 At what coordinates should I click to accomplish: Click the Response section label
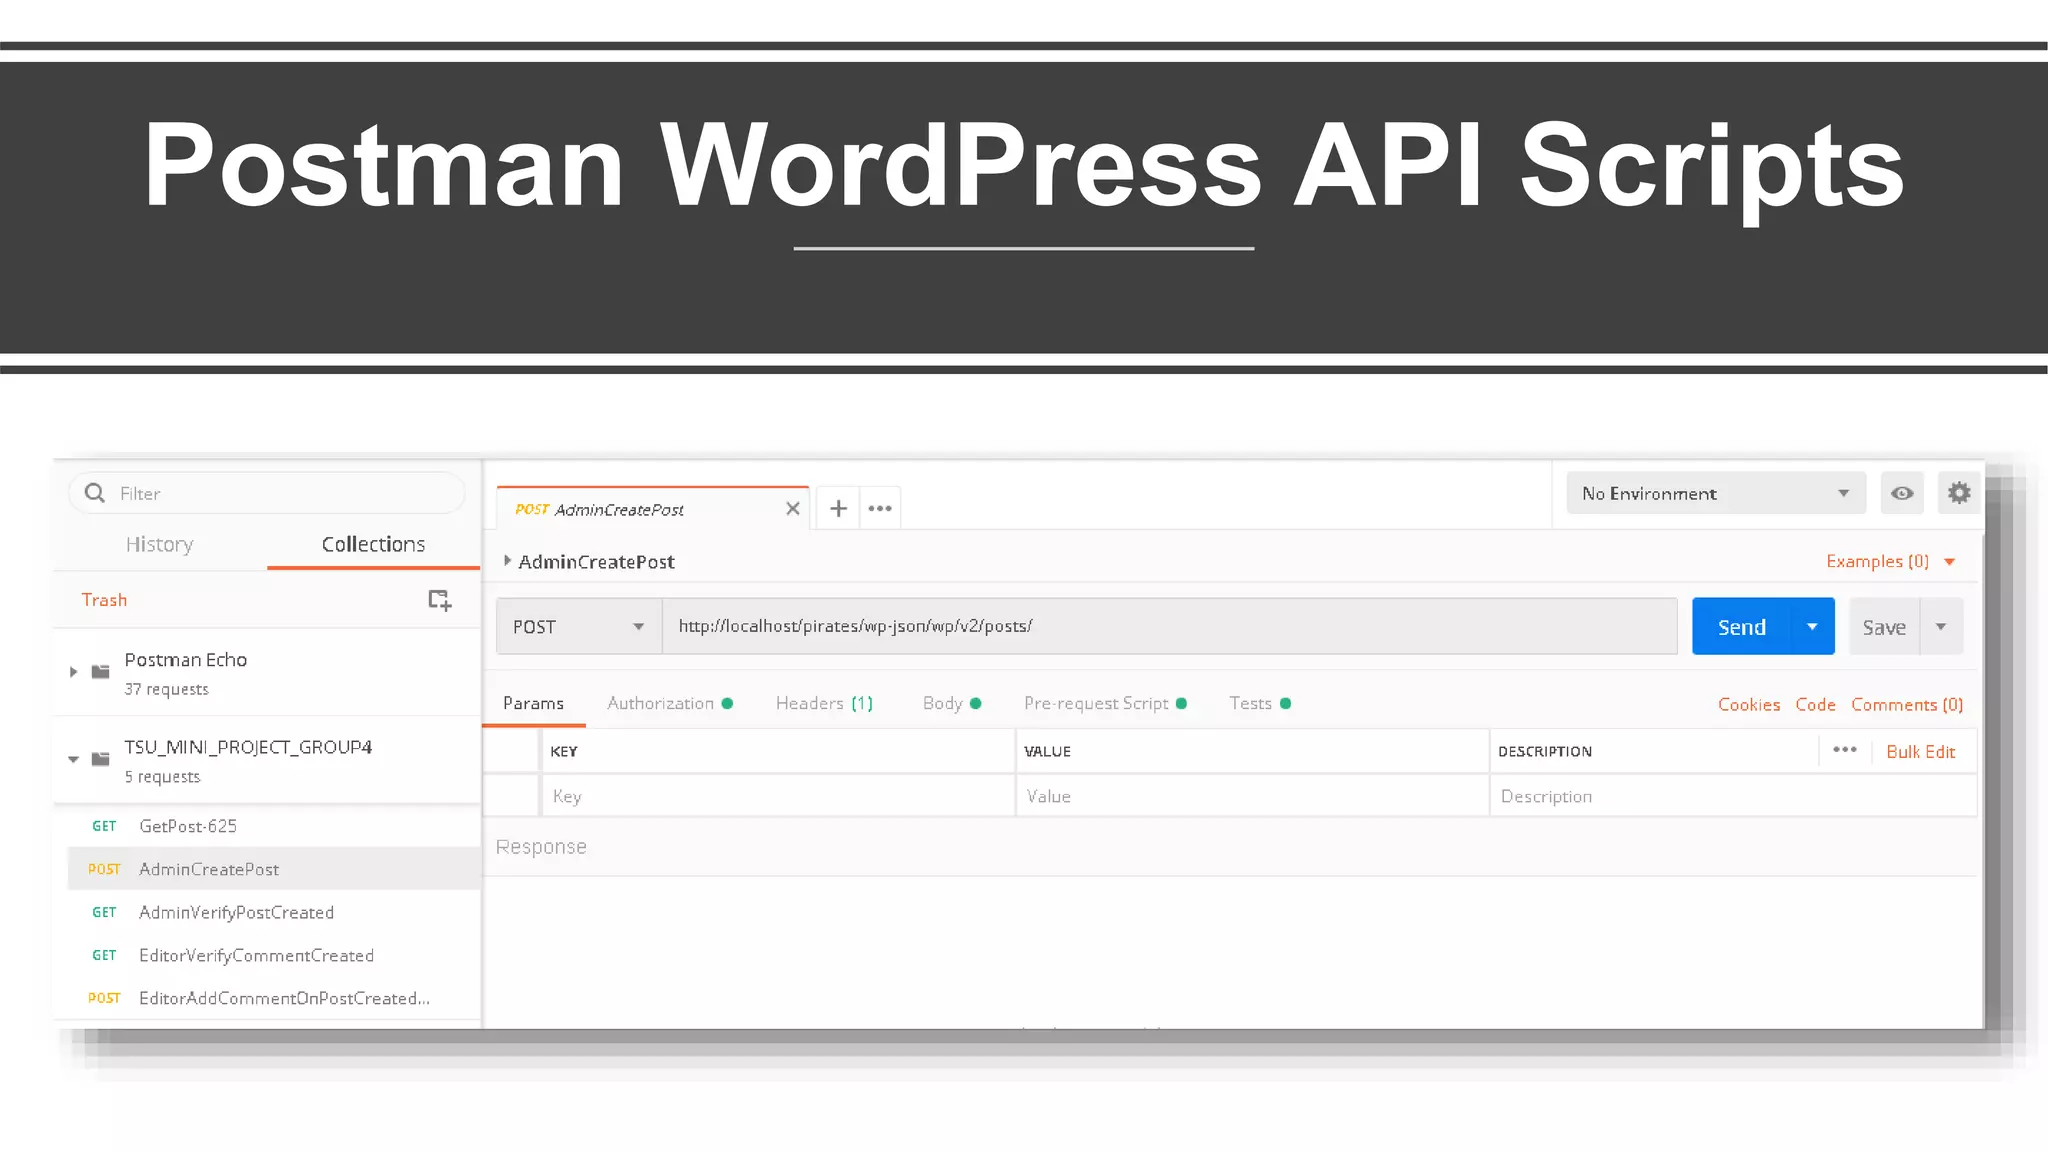(x=541, y=846)
